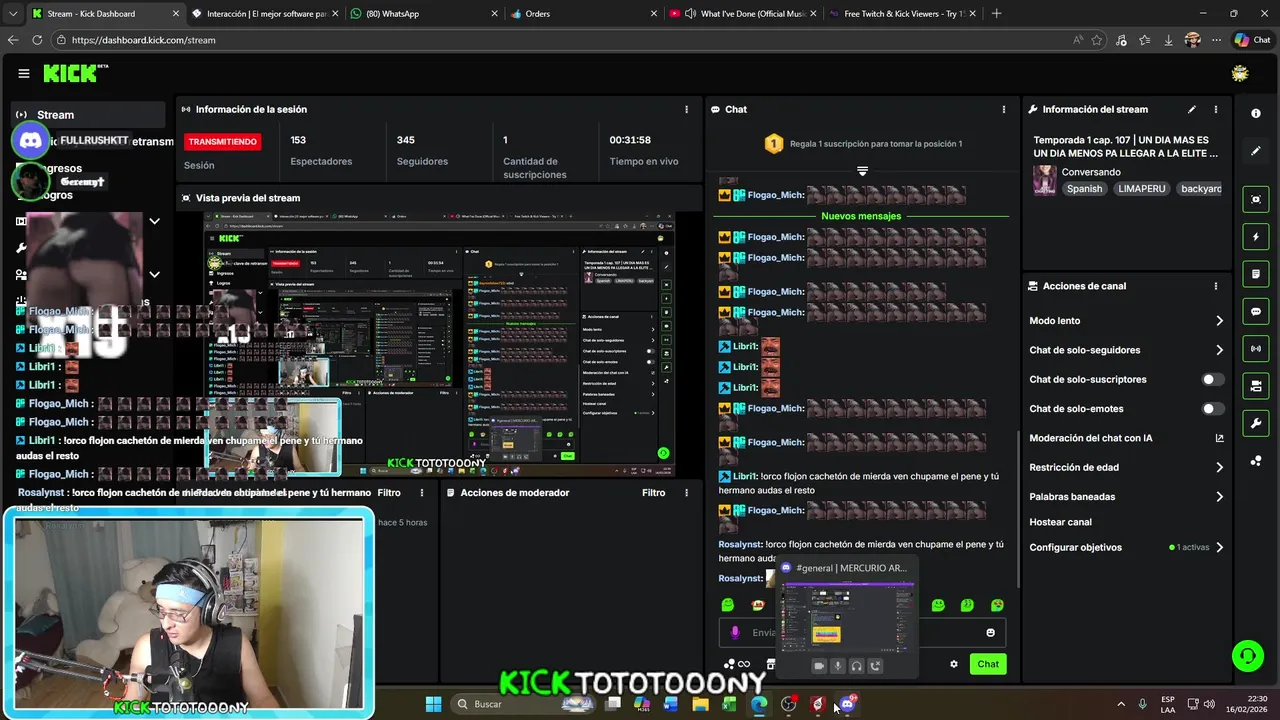This screenshot has width=1280, height=720.
Task: Open Moderación del chat con IA external link
Action: pyautogui.click(x=1219, y=438)
